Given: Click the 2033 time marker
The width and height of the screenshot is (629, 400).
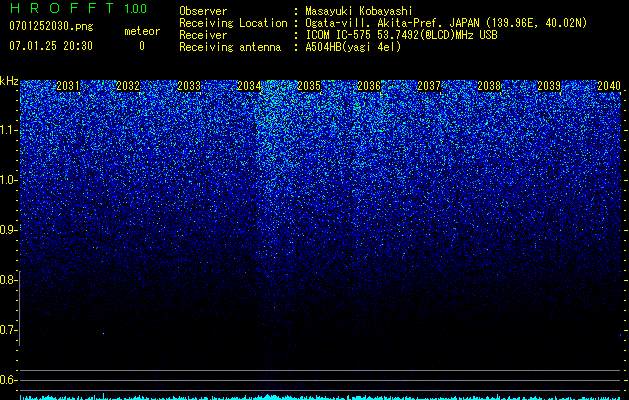Looking at the screenshot, I should coord(189,86).
